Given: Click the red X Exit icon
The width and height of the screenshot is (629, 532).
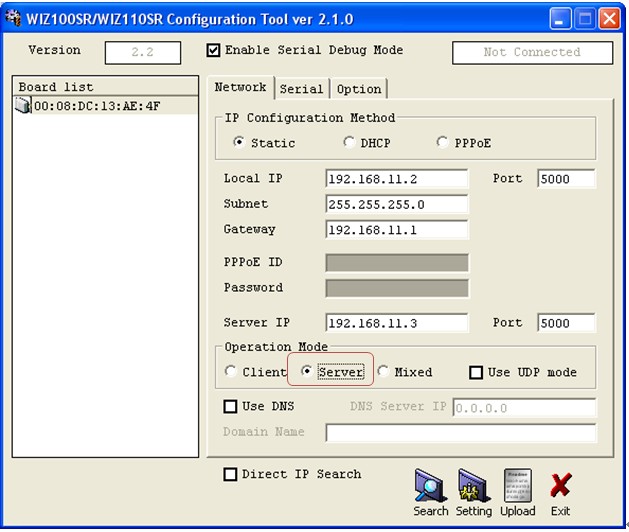Looking at the screenshot, I should (560, 485).
